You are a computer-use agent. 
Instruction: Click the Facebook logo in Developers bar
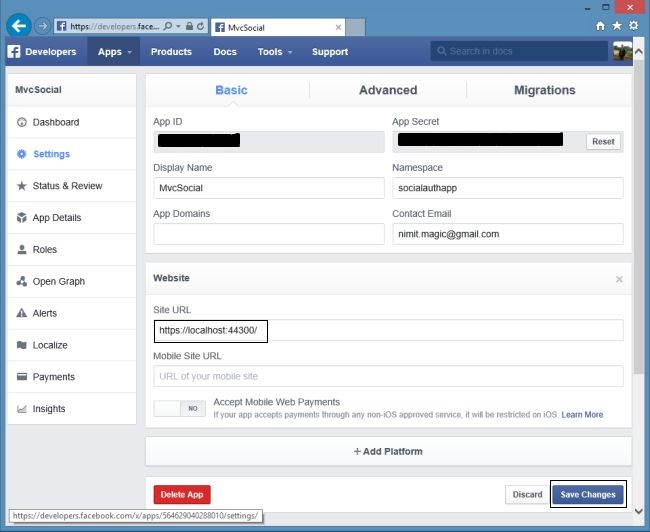pyautogui.click(x=14, y=51)
